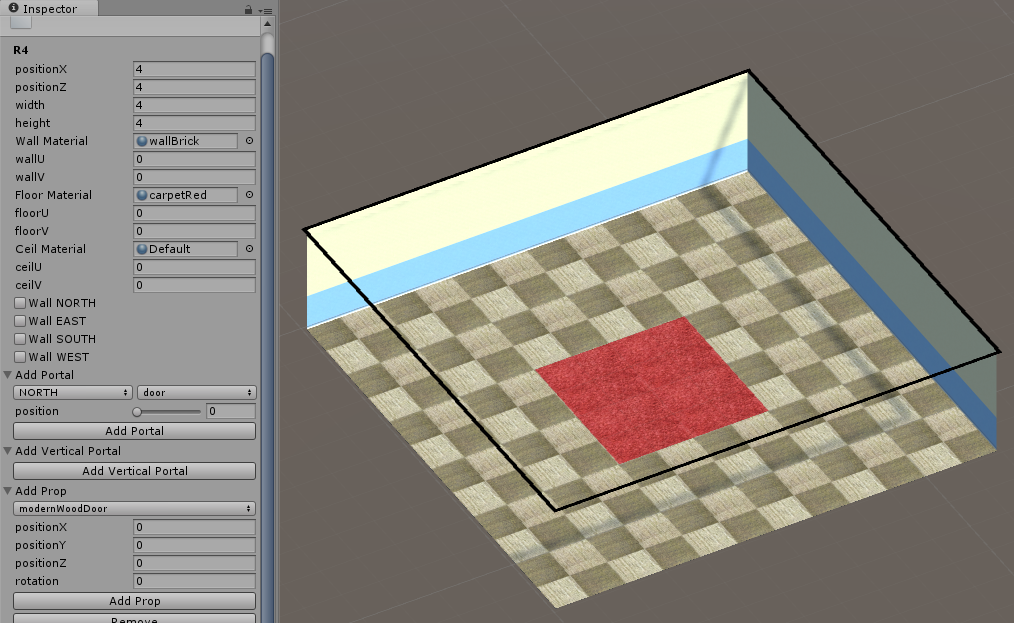Click the Add Vertical Portal button
1014x623 pixels.
click(x=135, y=471)
